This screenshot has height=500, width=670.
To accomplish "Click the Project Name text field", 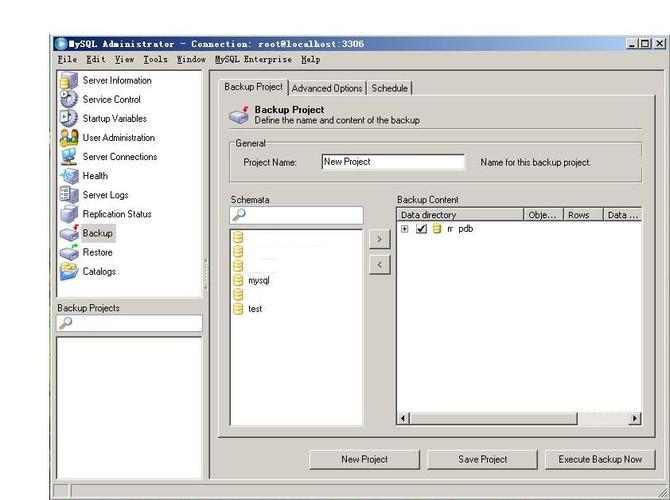I will point(393,162).
